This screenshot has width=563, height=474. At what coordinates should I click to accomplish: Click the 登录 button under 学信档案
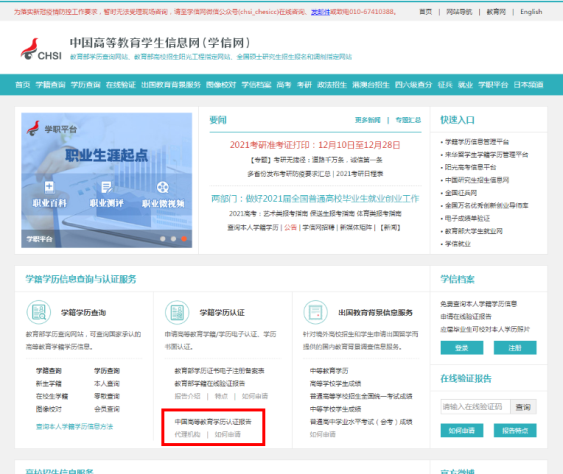462,348
